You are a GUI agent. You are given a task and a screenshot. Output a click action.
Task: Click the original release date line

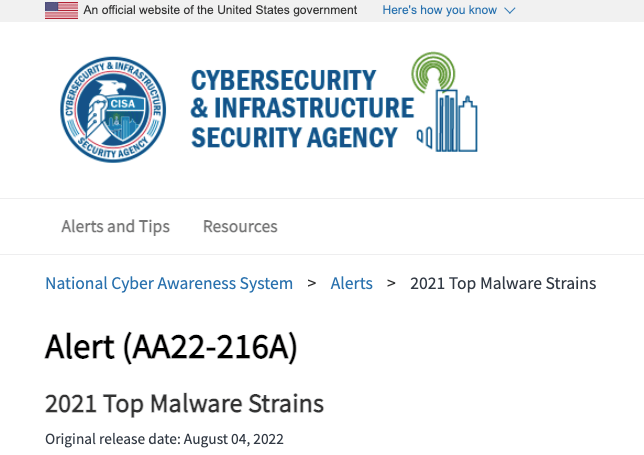(165, 438)
